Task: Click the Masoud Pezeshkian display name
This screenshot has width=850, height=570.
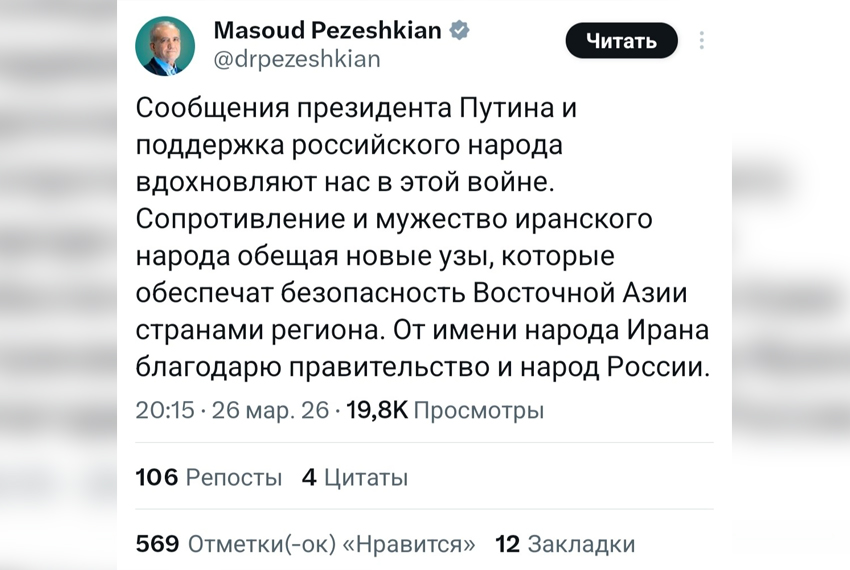Action: (327, 31)
